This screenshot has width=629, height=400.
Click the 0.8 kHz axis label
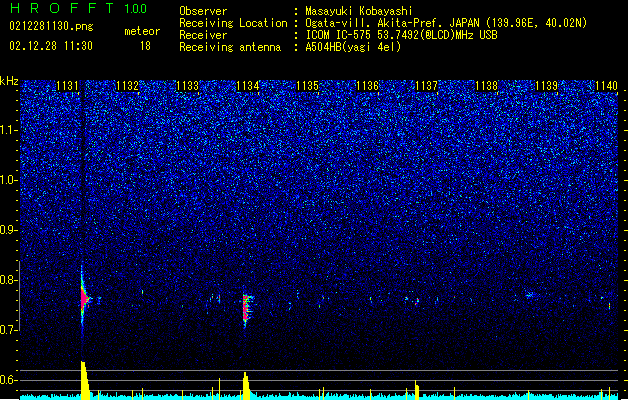(x=9, y=280)
